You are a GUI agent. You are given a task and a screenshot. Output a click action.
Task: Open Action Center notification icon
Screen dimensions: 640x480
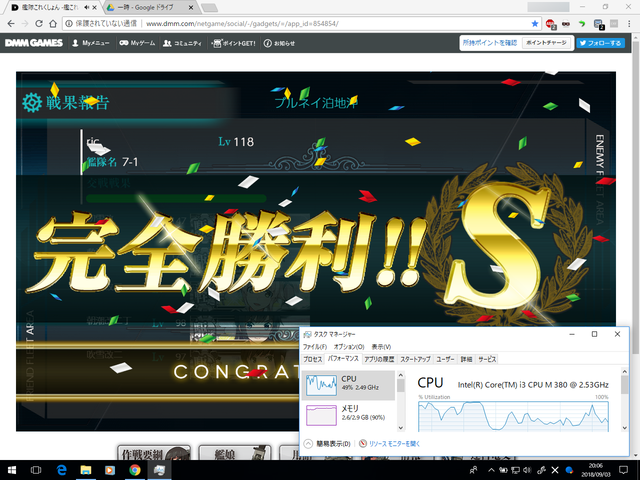(623, 470)
